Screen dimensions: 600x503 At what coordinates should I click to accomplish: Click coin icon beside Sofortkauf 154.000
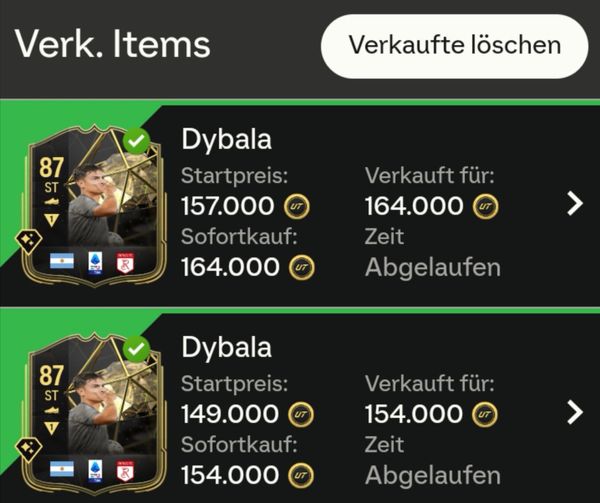(300, 475)
